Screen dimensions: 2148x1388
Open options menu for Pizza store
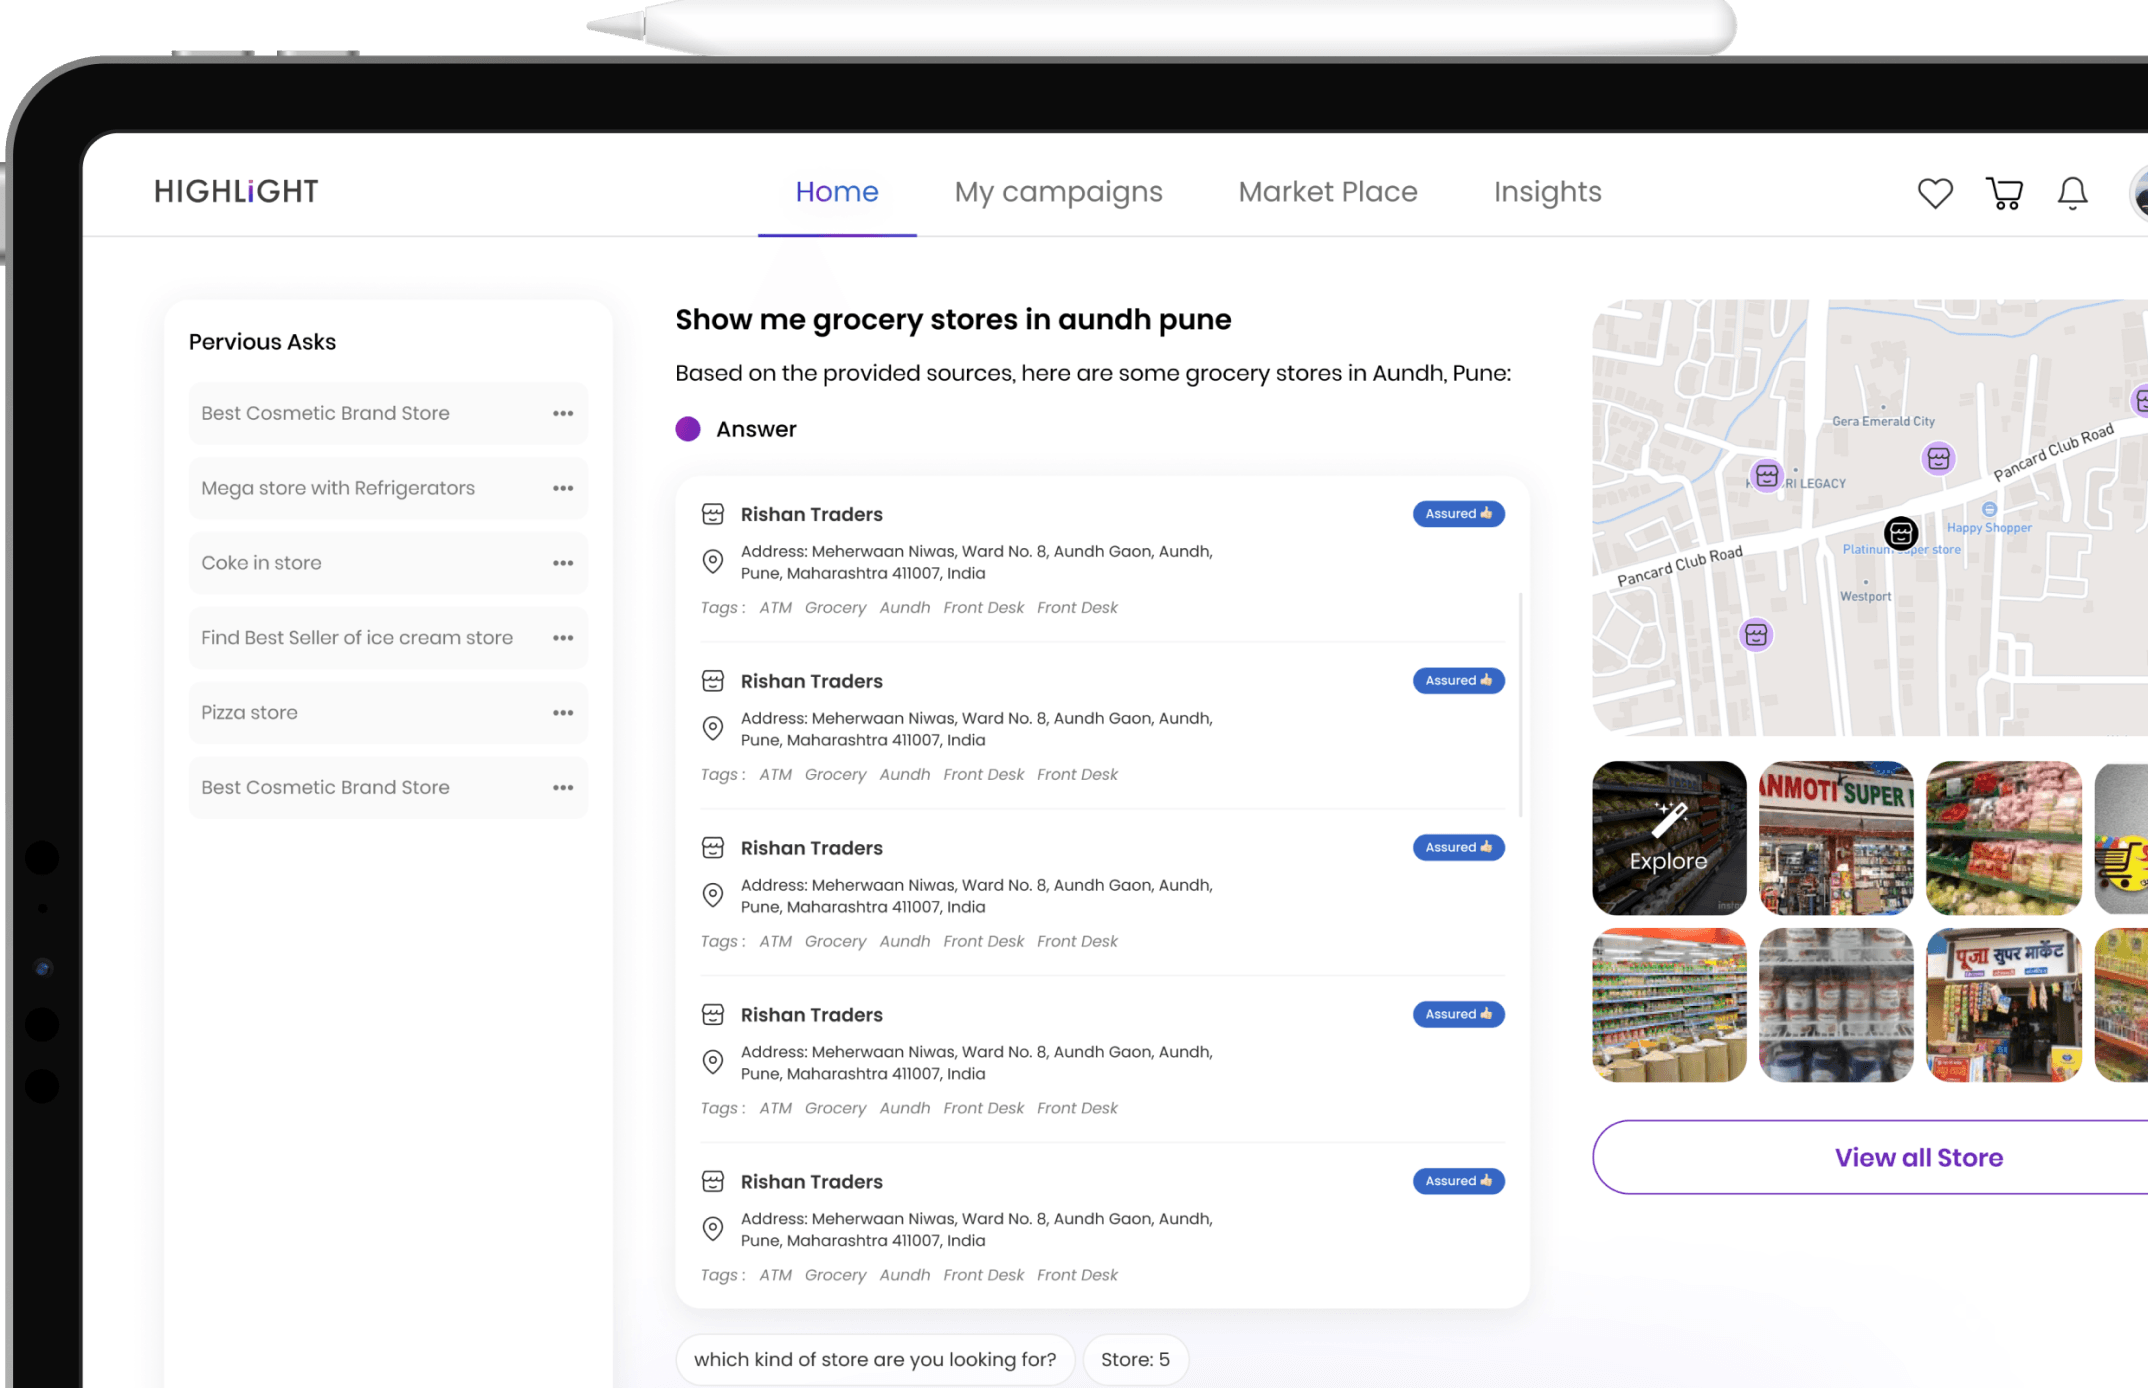563,713
